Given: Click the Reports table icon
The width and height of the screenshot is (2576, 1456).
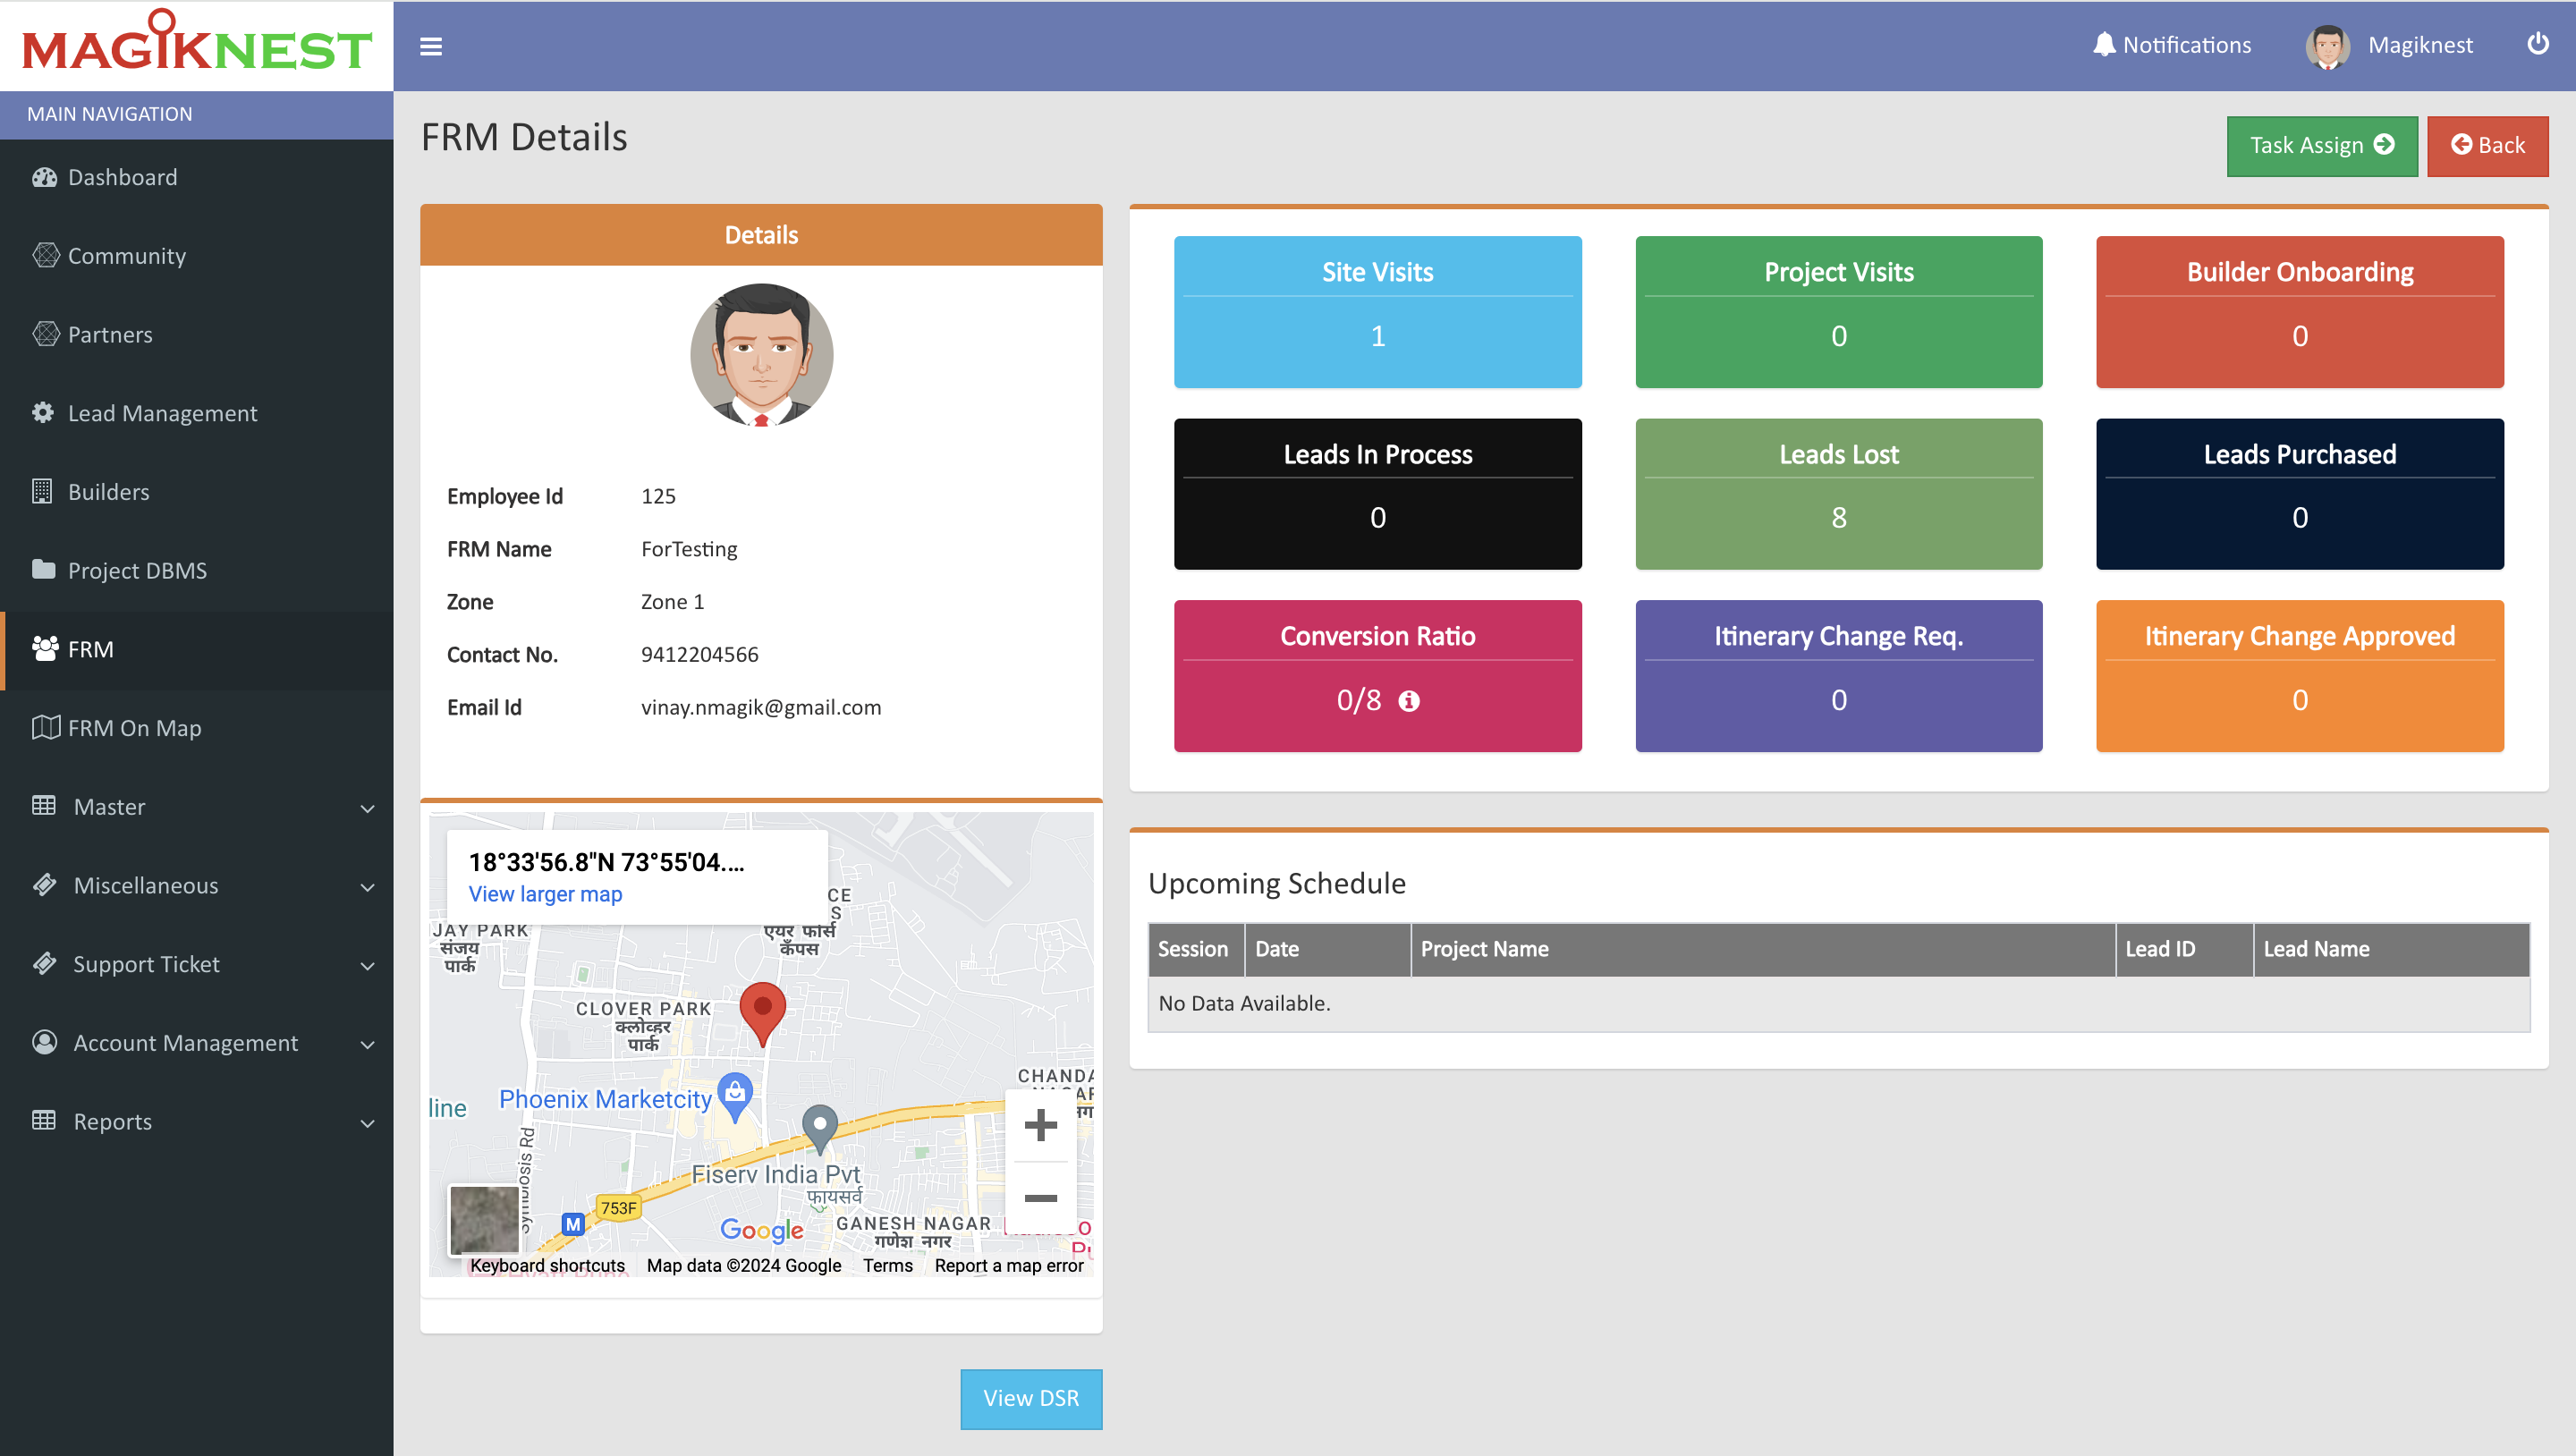Looking at the screenshot, I should pos(43,1120).
